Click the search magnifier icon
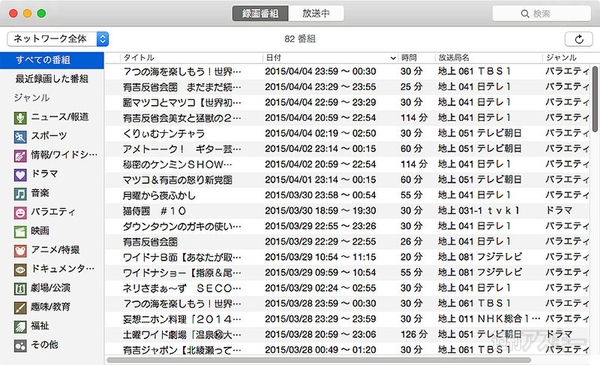Image resolution: width=600 pixels, height=365 pixels. tap(525, 14)
